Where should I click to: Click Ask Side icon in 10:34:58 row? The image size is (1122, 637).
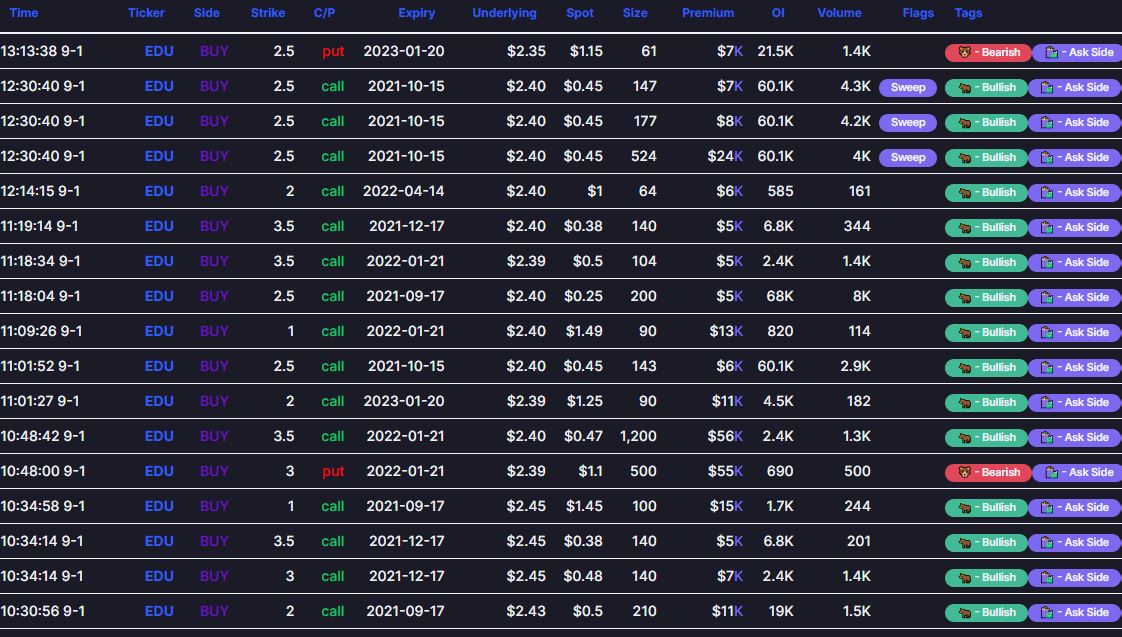tap(1047, 507)
